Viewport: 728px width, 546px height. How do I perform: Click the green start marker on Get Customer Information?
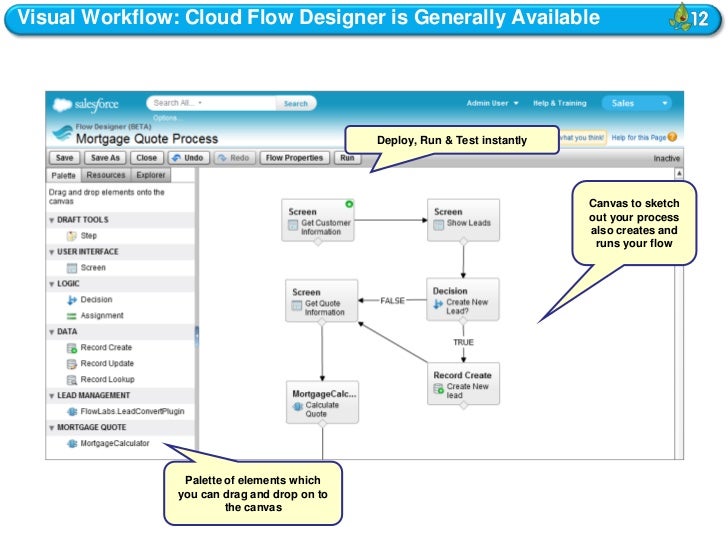pyautogui.click(x=349, y=204)
